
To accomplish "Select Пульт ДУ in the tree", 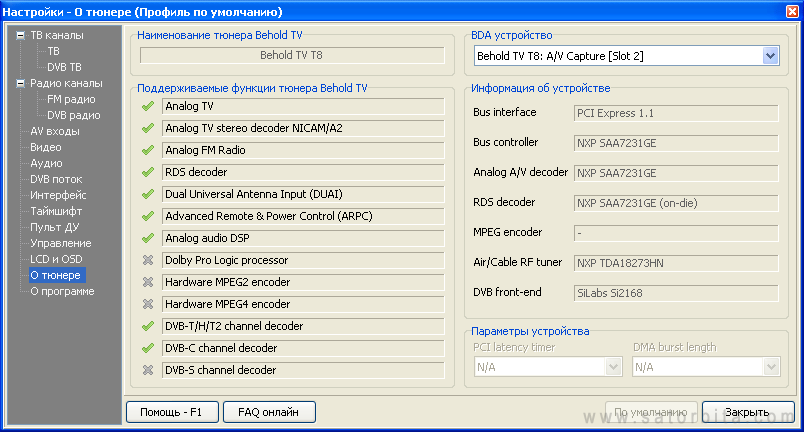I will click(x=54, y=227).
